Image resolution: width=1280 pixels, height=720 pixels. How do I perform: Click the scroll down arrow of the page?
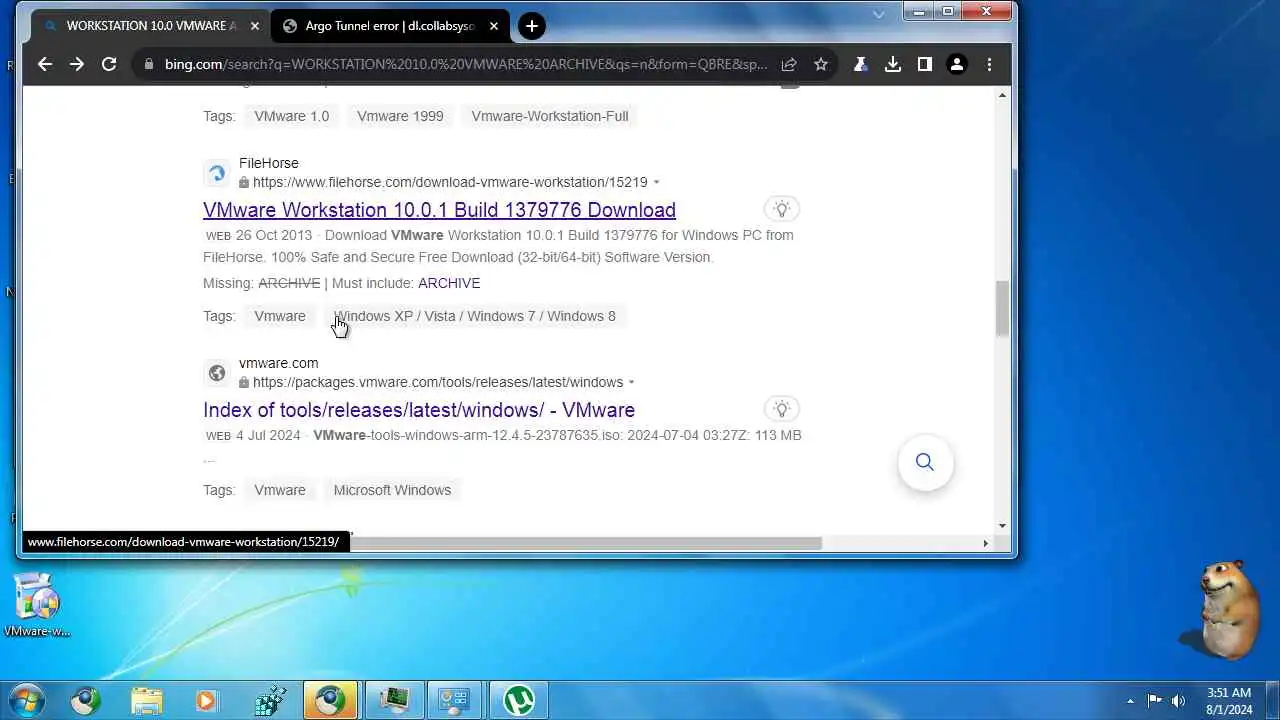click(1002, 526)
